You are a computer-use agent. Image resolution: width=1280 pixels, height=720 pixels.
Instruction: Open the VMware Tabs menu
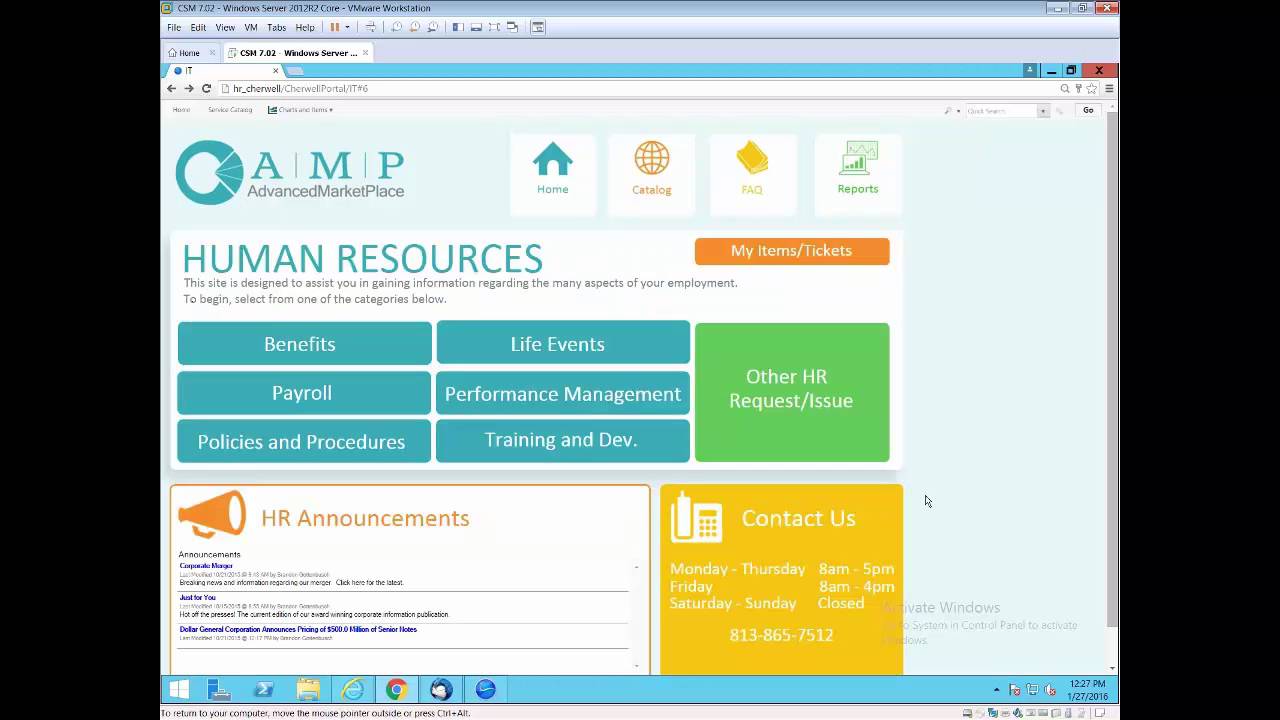click(277, 27)
